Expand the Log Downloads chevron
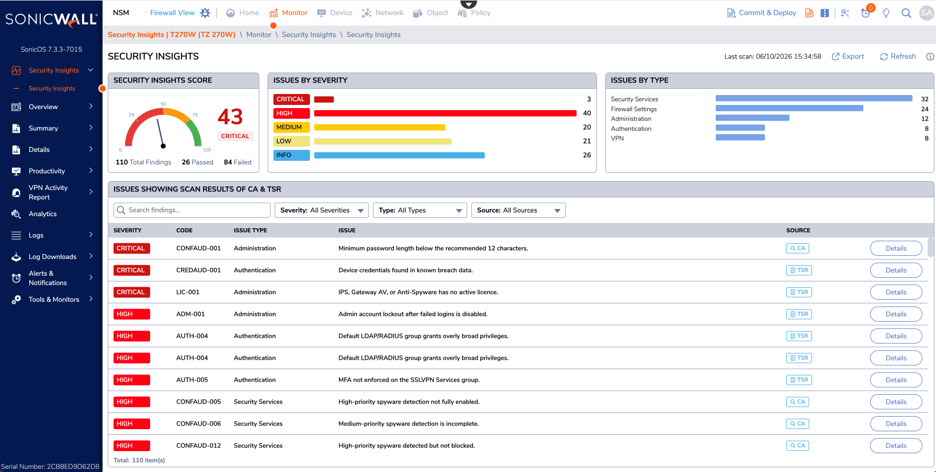 [91, 257]
